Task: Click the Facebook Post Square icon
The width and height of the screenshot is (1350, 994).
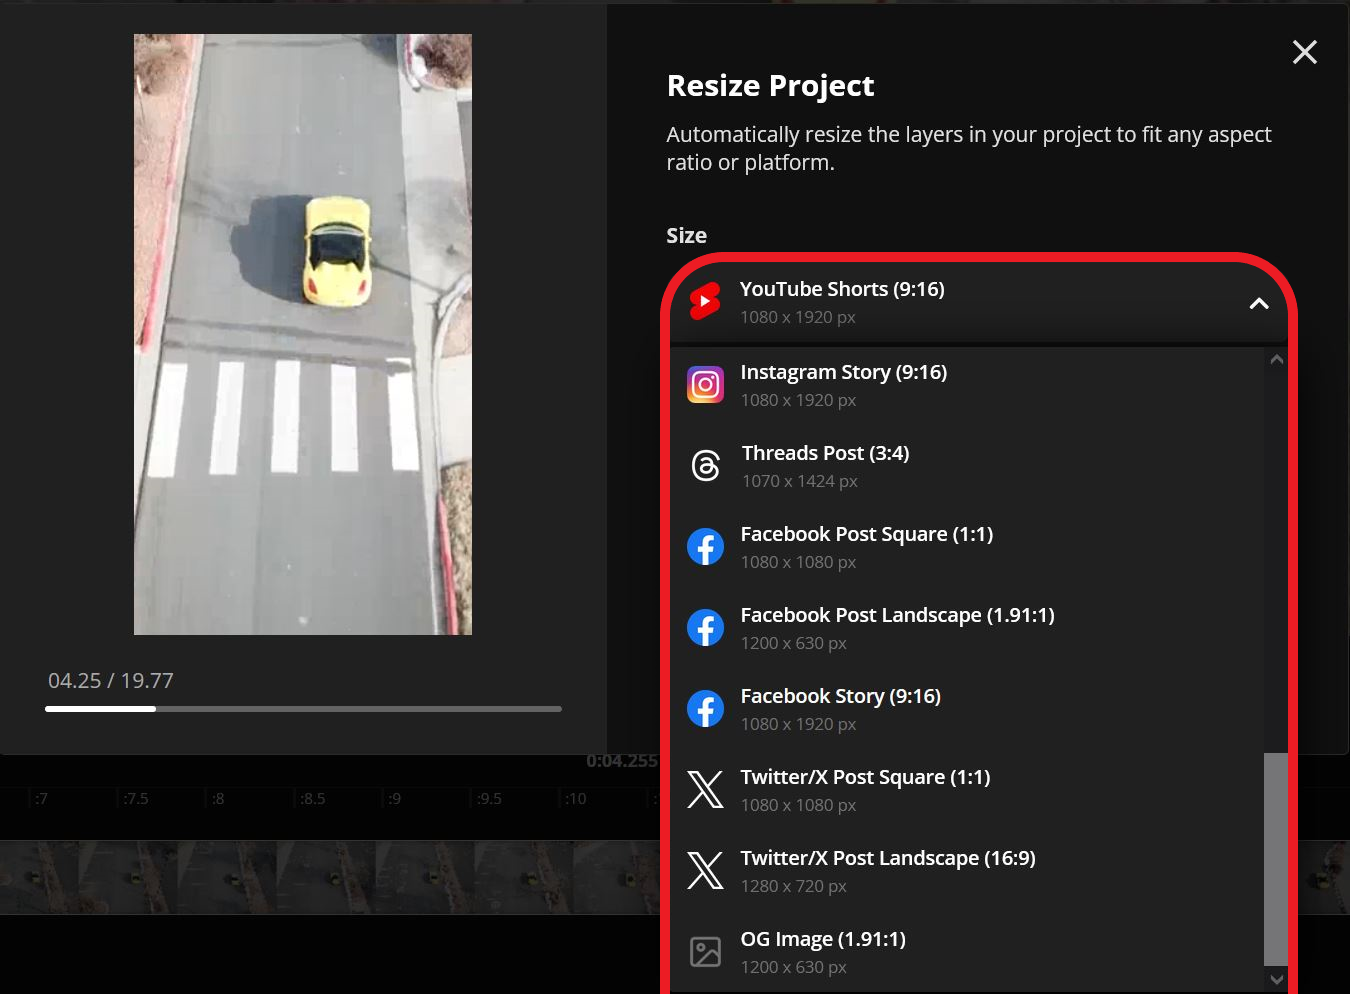Action: click(705, 546)
